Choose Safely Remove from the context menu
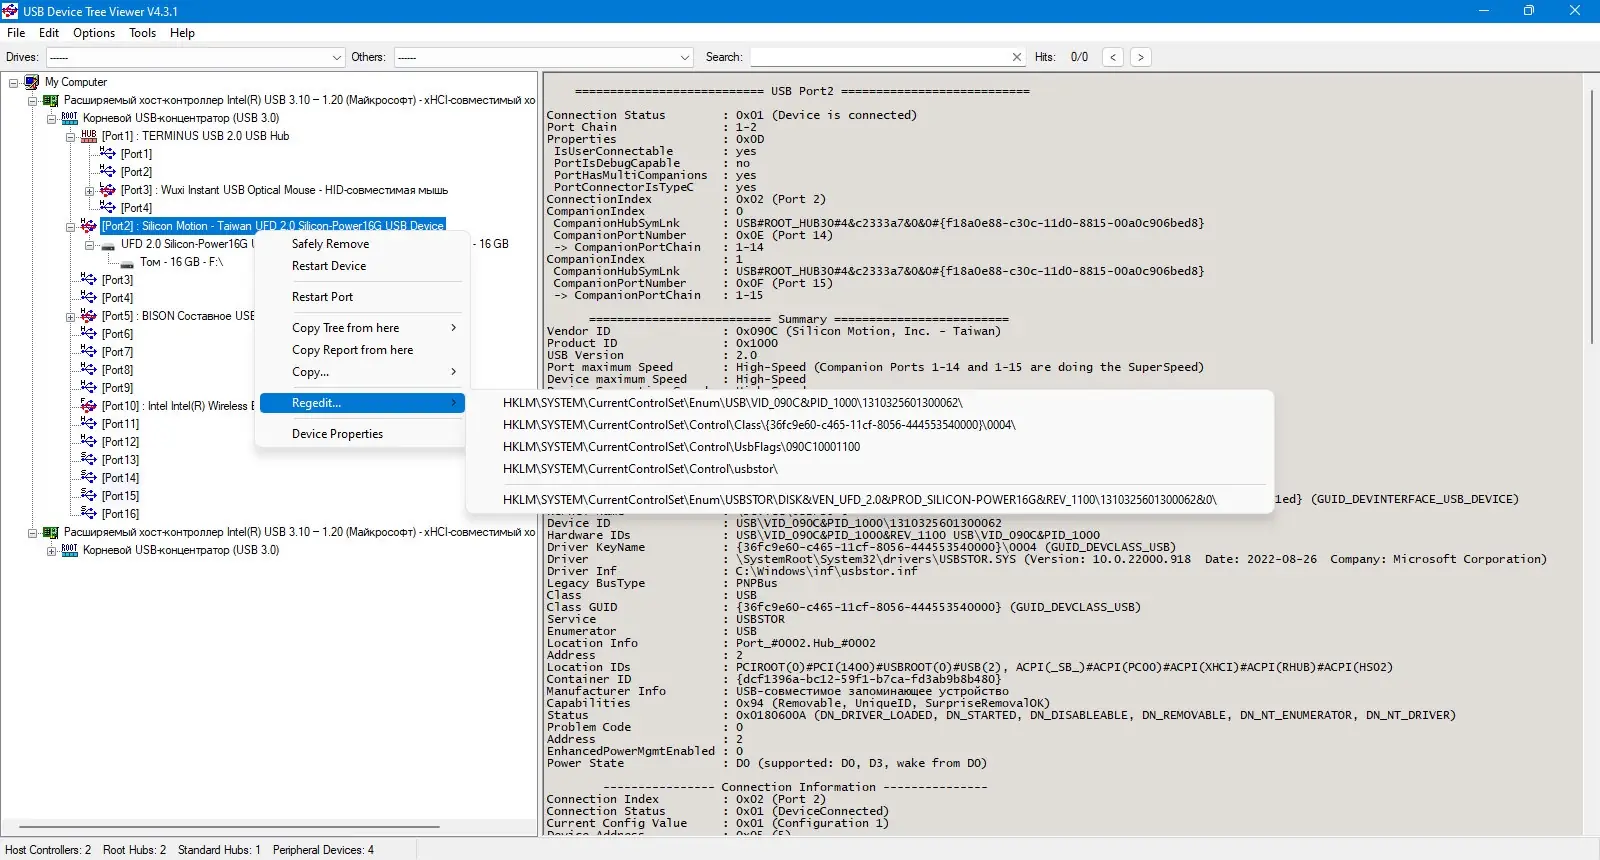The image size is (1600, 860). [x=362, y=244]
